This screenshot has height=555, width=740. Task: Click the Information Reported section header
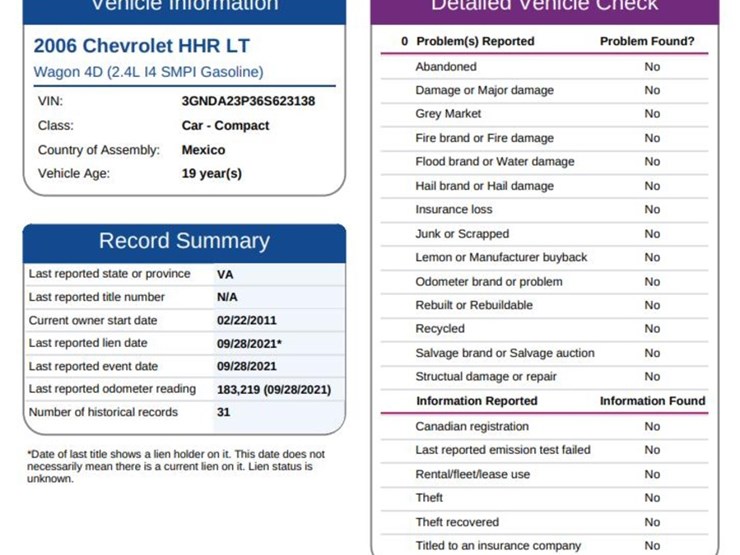(476, 401)
